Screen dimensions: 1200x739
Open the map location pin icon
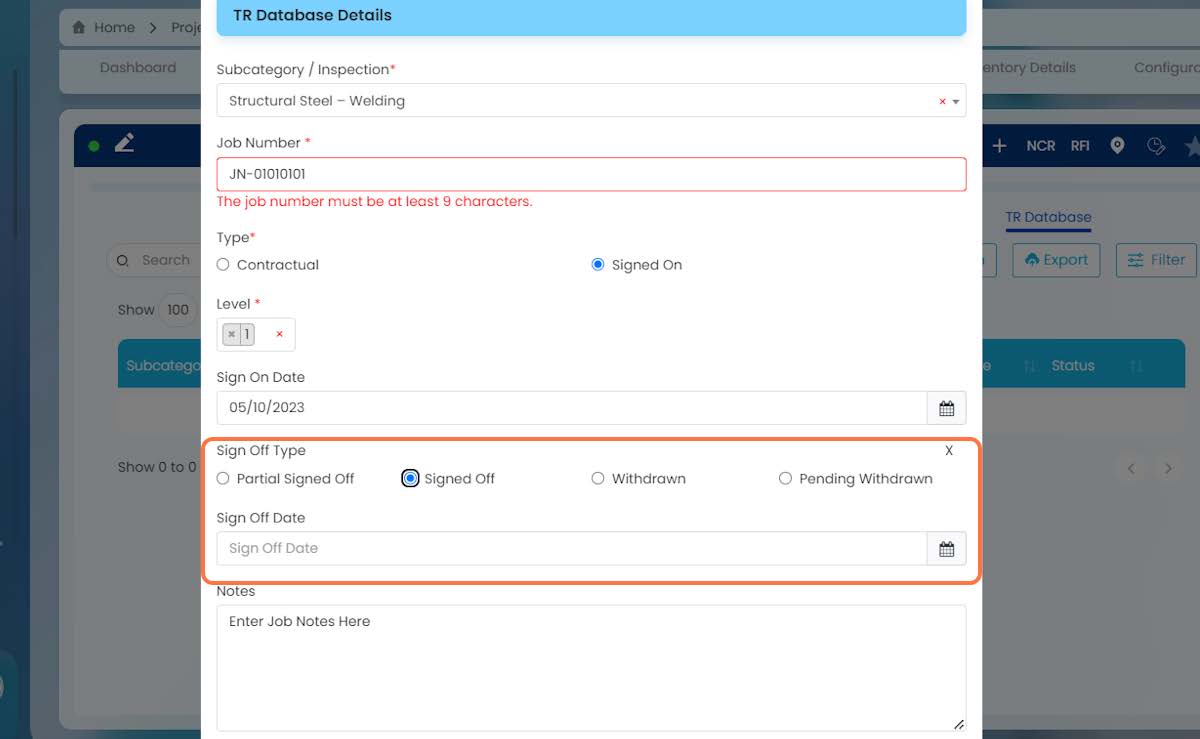[1117, 146]
